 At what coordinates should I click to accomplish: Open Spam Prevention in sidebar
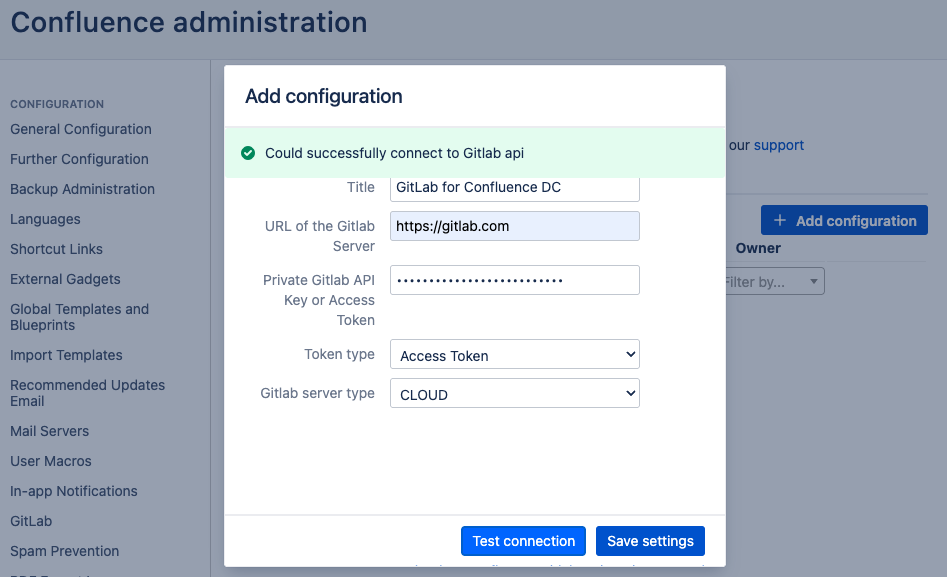(x=65, y=551)
